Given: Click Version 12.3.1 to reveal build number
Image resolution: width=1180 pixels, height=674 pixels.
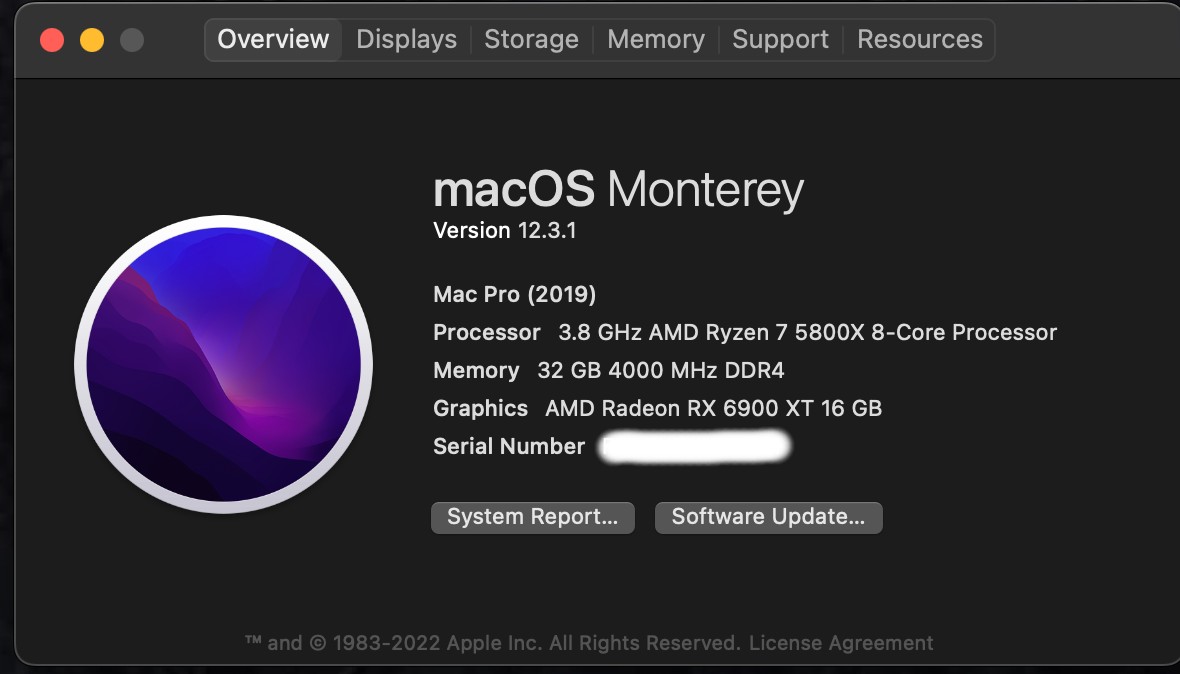Looking at the screenshot, I should pos(504,231).
